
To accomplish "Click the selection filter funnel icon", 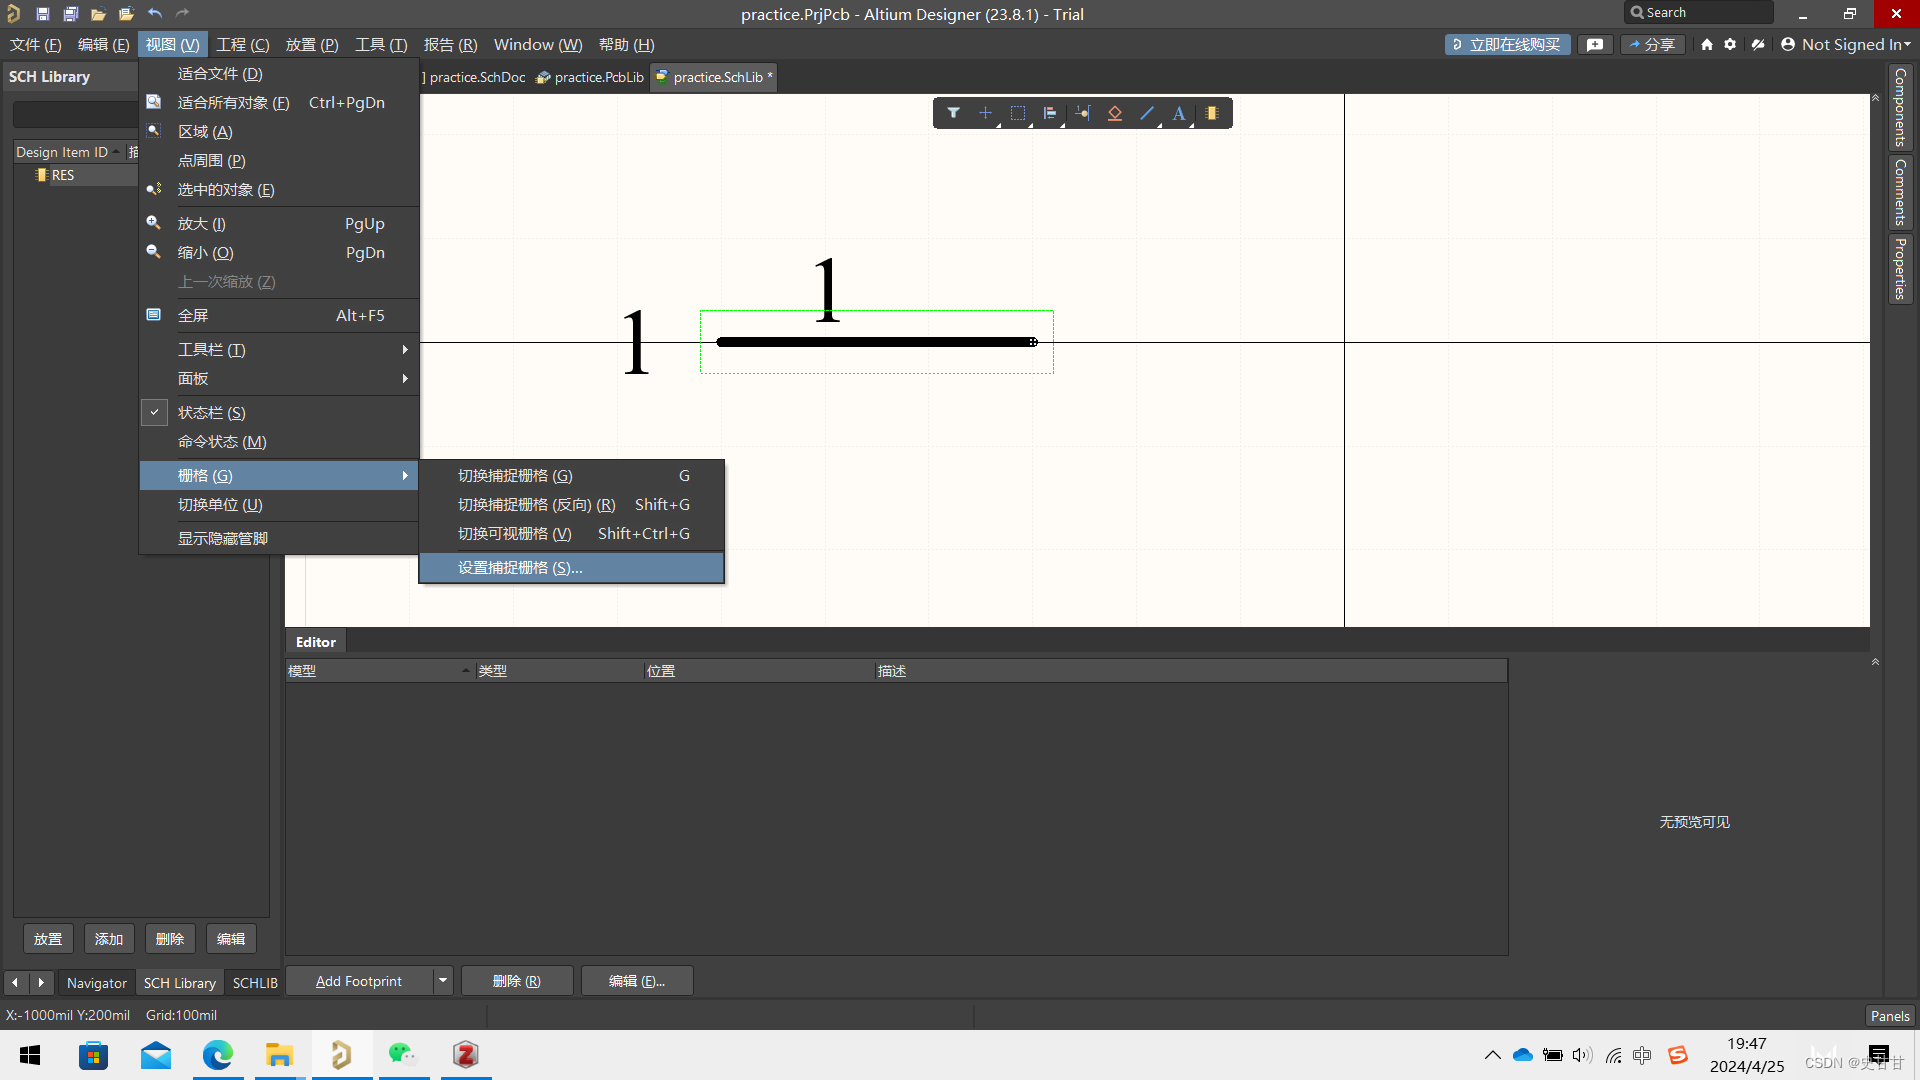I will pos(953,113).
